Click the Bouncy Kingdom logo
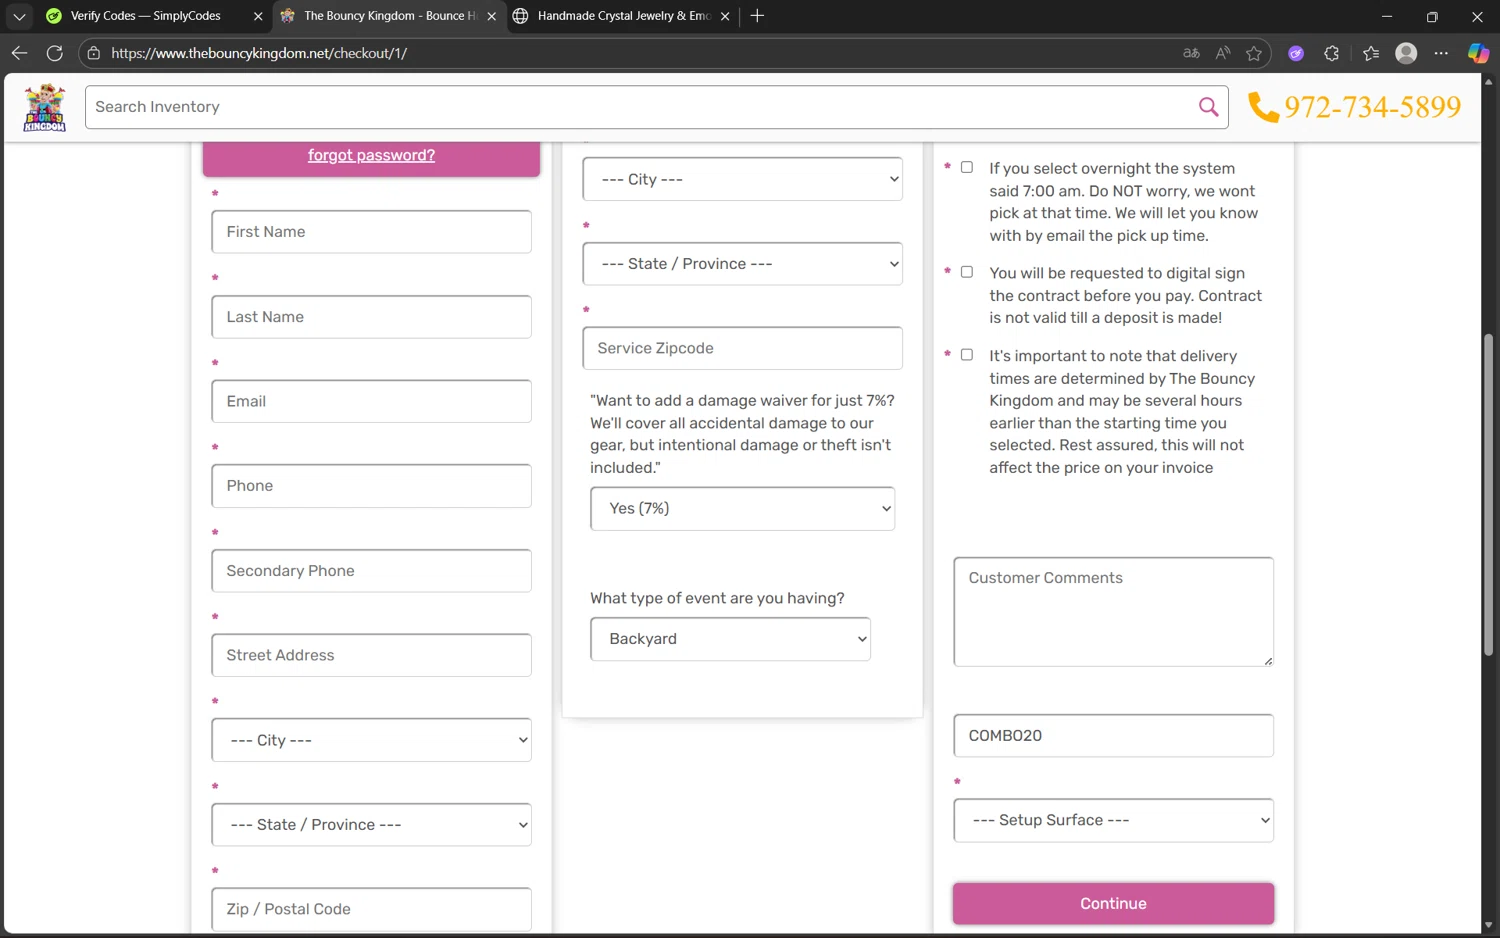 45,108
